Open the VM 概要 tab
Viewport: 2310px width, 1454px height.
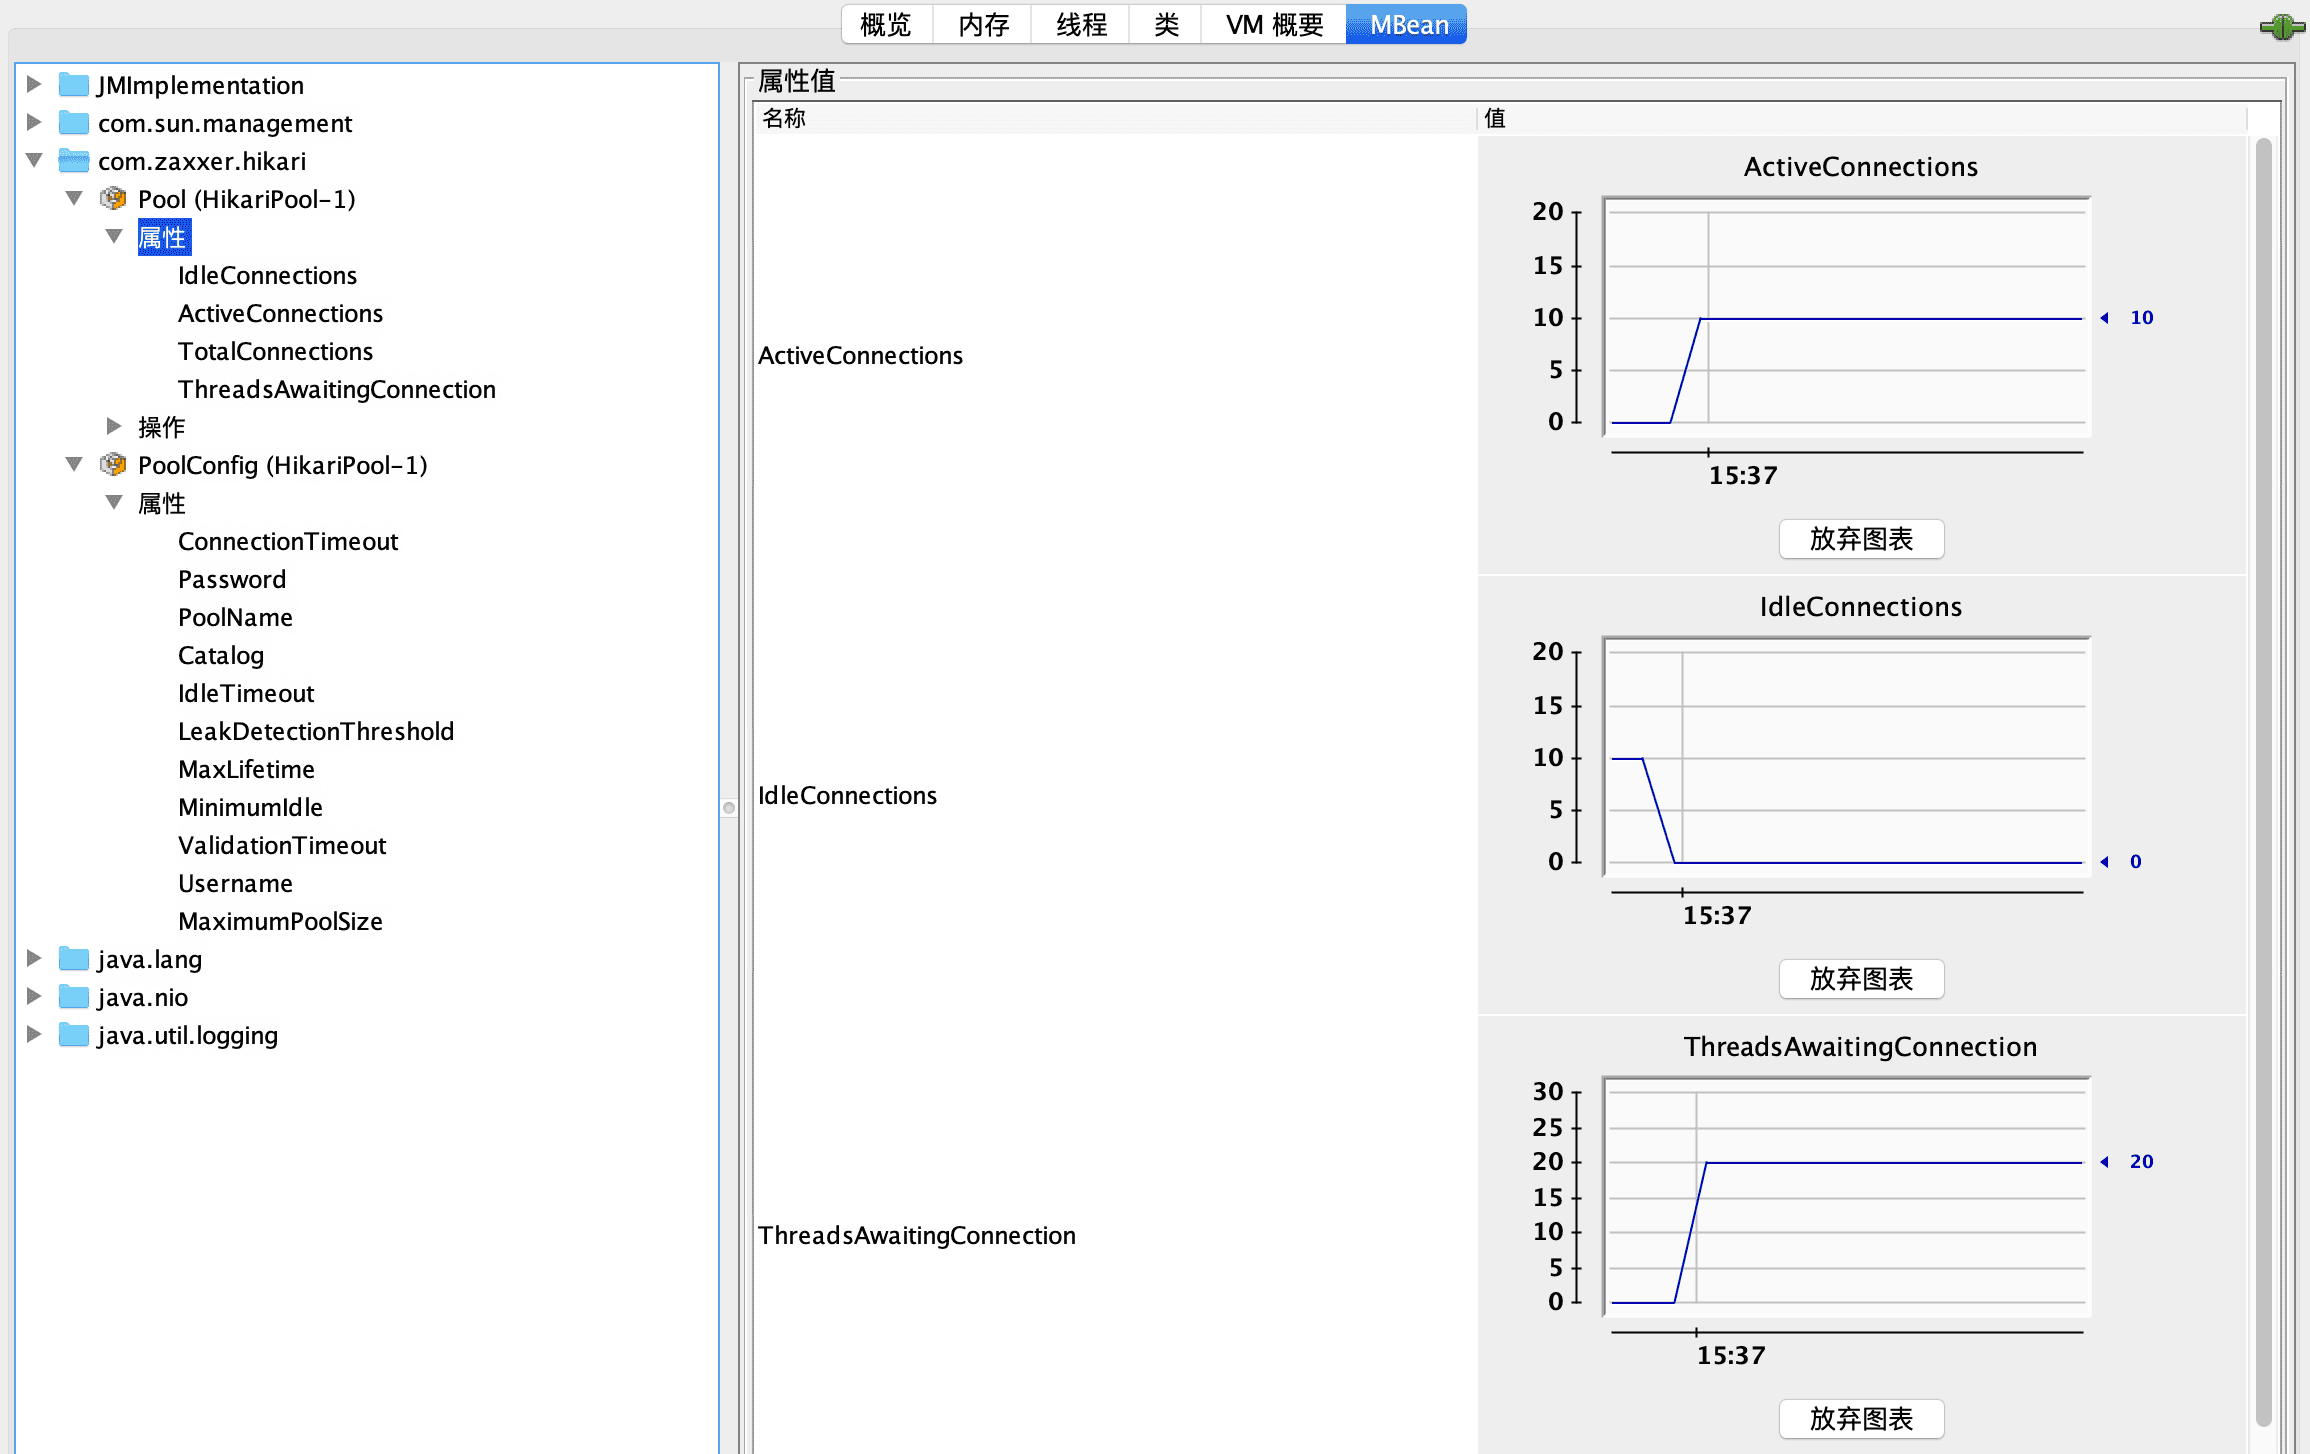(x=1274, y=25)
